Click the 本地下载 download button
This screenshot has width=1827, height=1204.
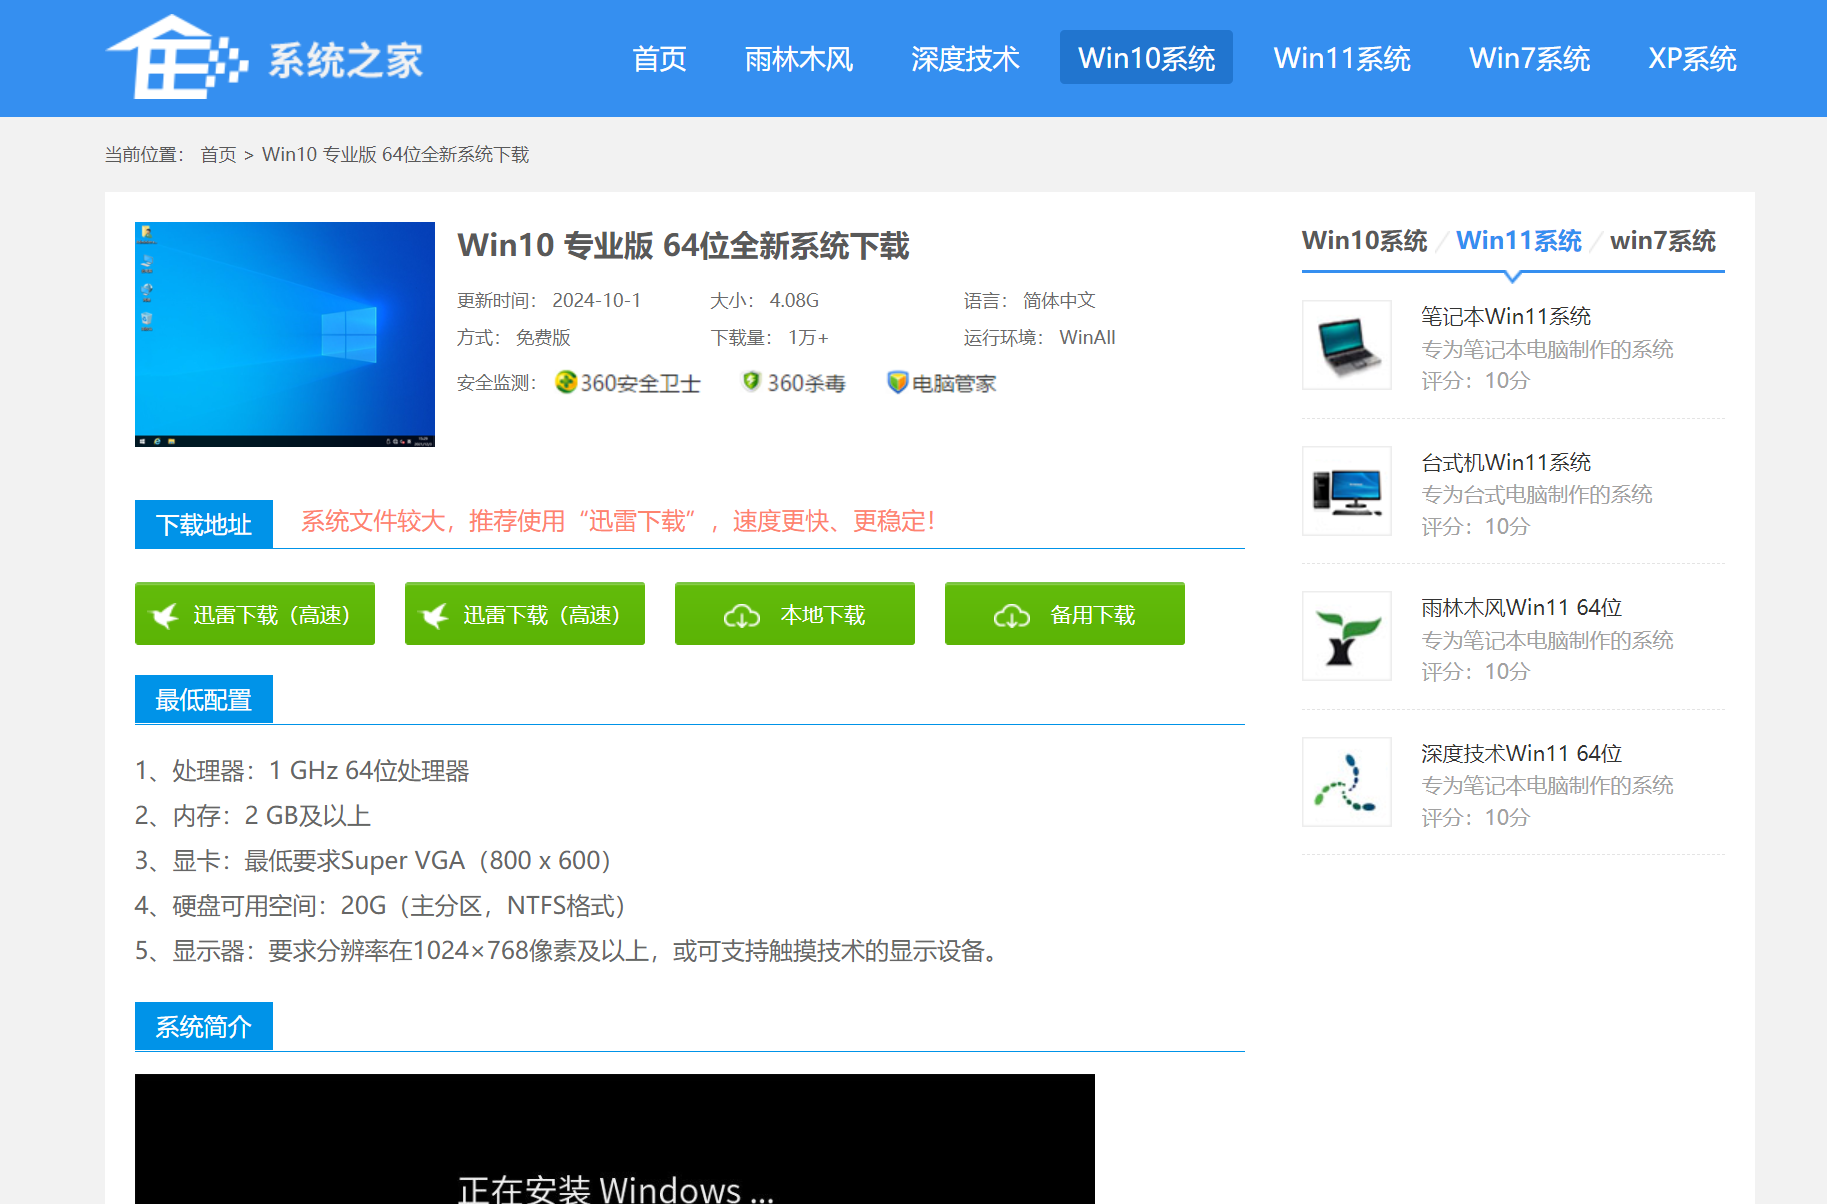click(795, 614)
